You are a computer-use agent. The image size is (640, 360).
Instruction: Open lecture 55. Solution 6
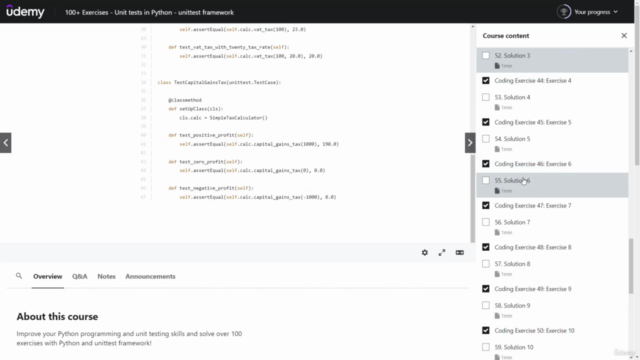click(x=512, y=180)
